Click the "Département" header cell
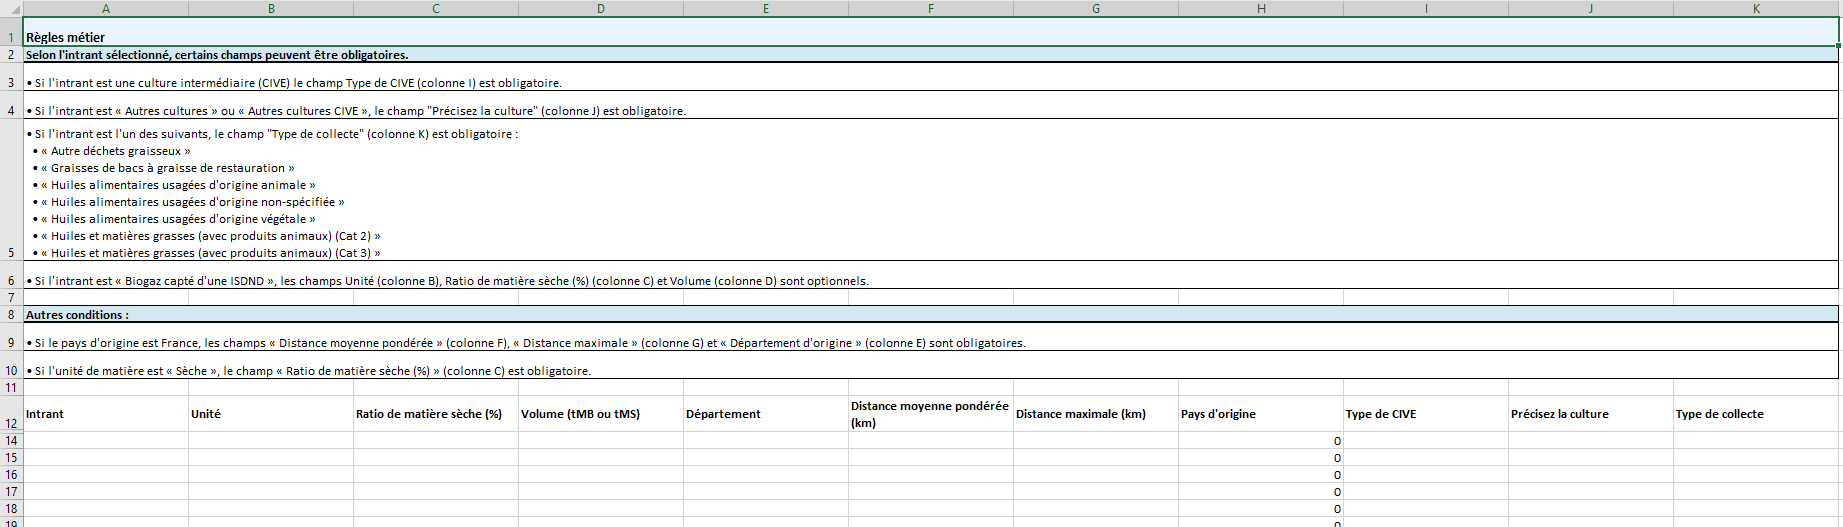 pyautogui.click(x=765, y=414)
